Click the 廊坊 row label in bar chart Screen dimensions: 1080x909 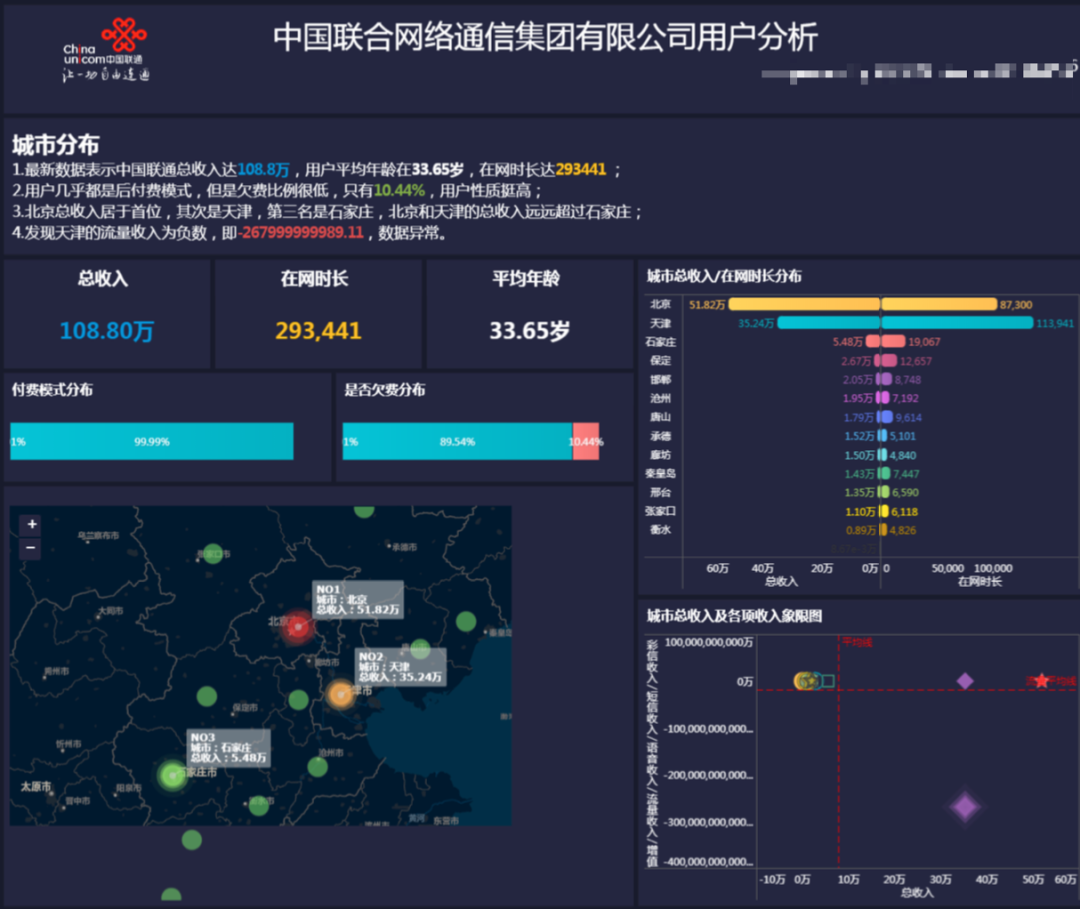tap(660, 454)
